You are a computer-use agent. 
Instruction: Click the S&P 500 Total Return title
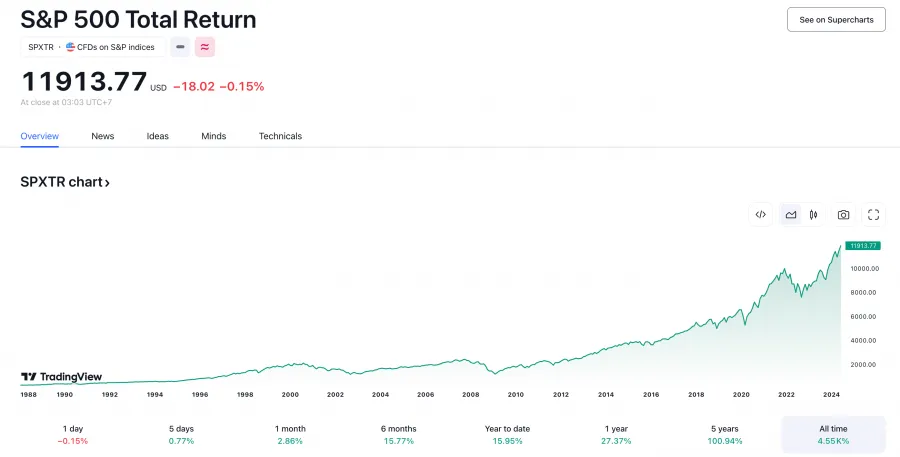tap(138, 20)
